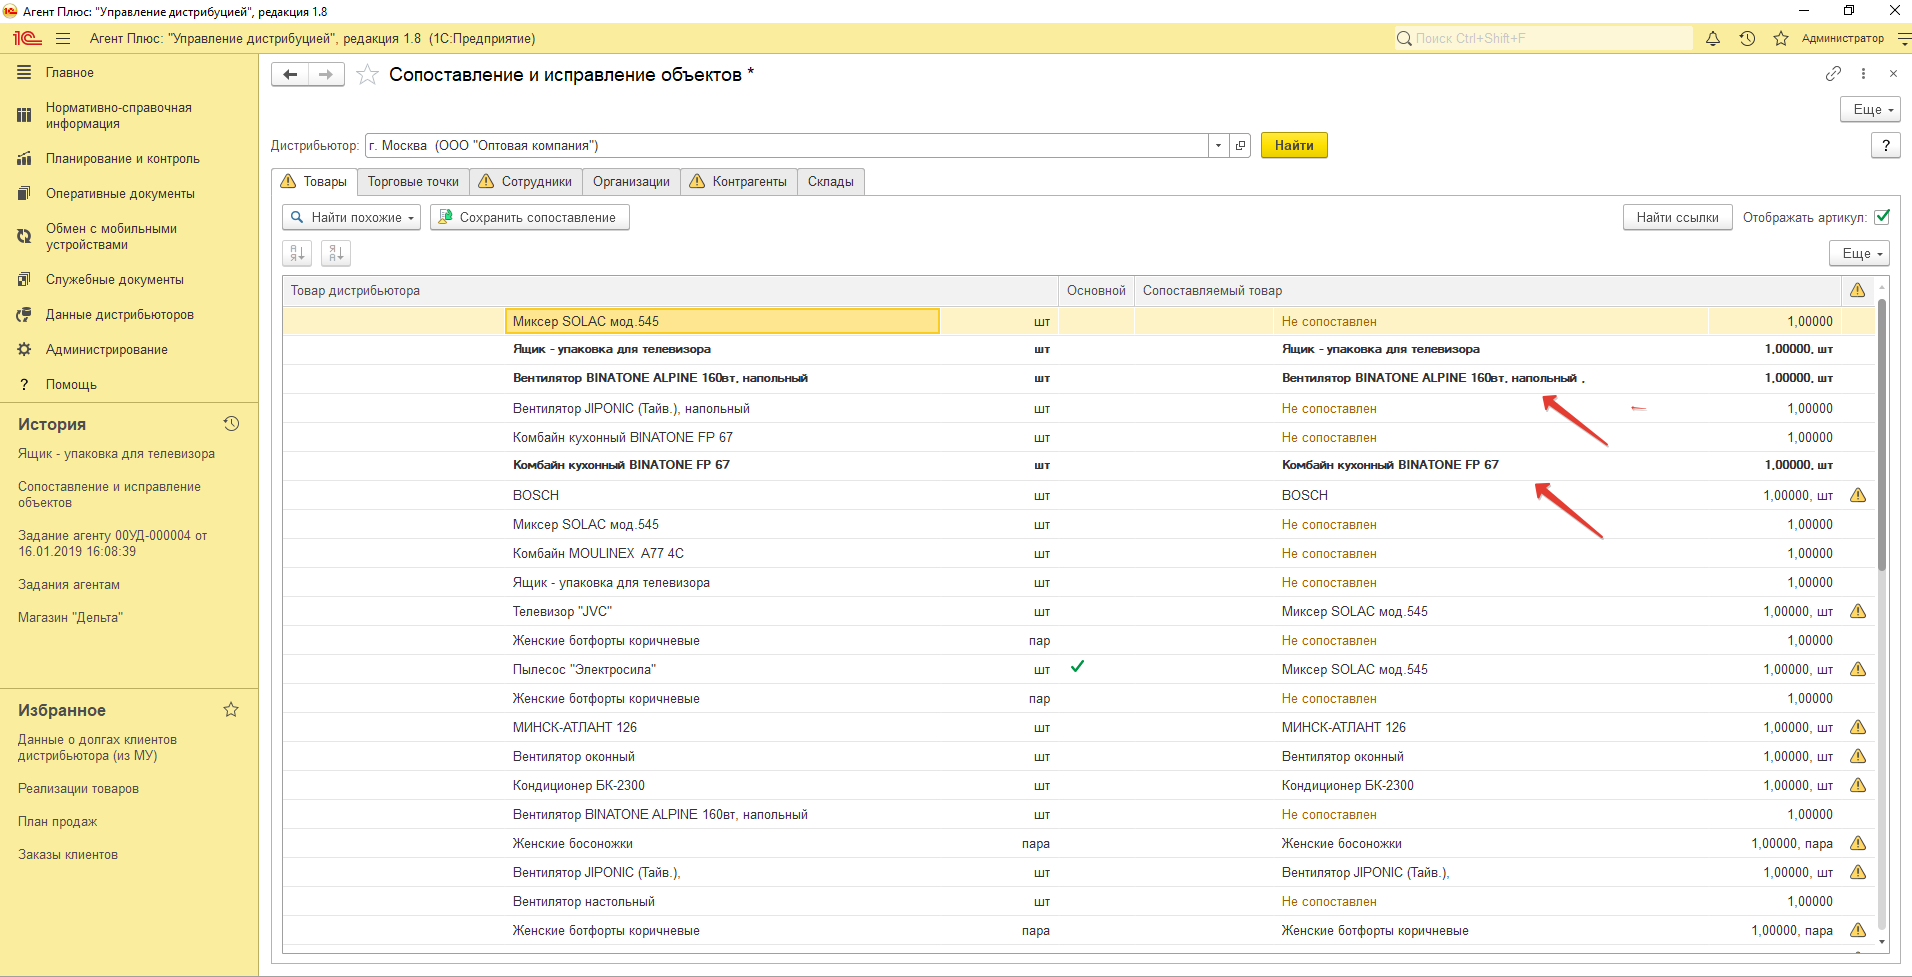Click warning icon in МИНСК-АТЛАНТ 126 row
1912x977 pixels.
point(1858,727)
